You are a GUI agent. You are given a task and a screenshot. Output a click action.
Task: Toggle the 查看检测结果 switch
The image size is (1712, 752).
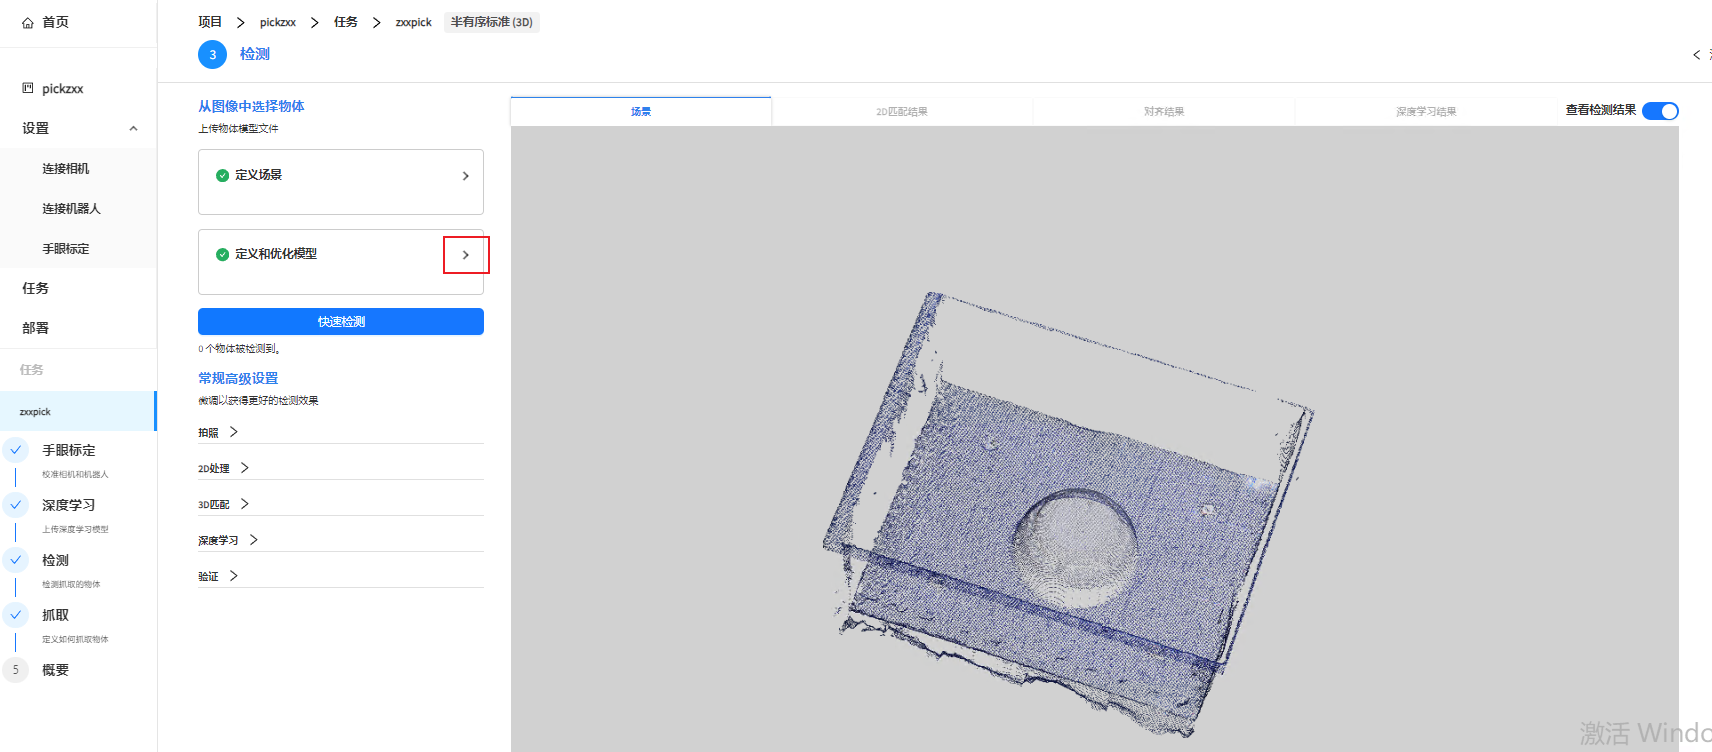click(1660, 111)
